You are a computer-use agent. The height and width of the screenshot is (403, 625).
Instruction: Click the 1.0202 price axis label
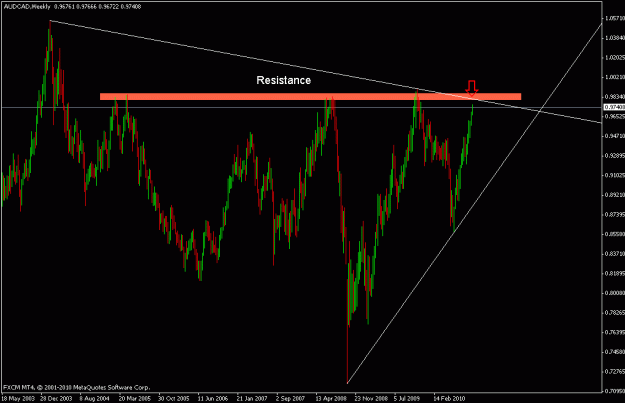tap(615, 57)
